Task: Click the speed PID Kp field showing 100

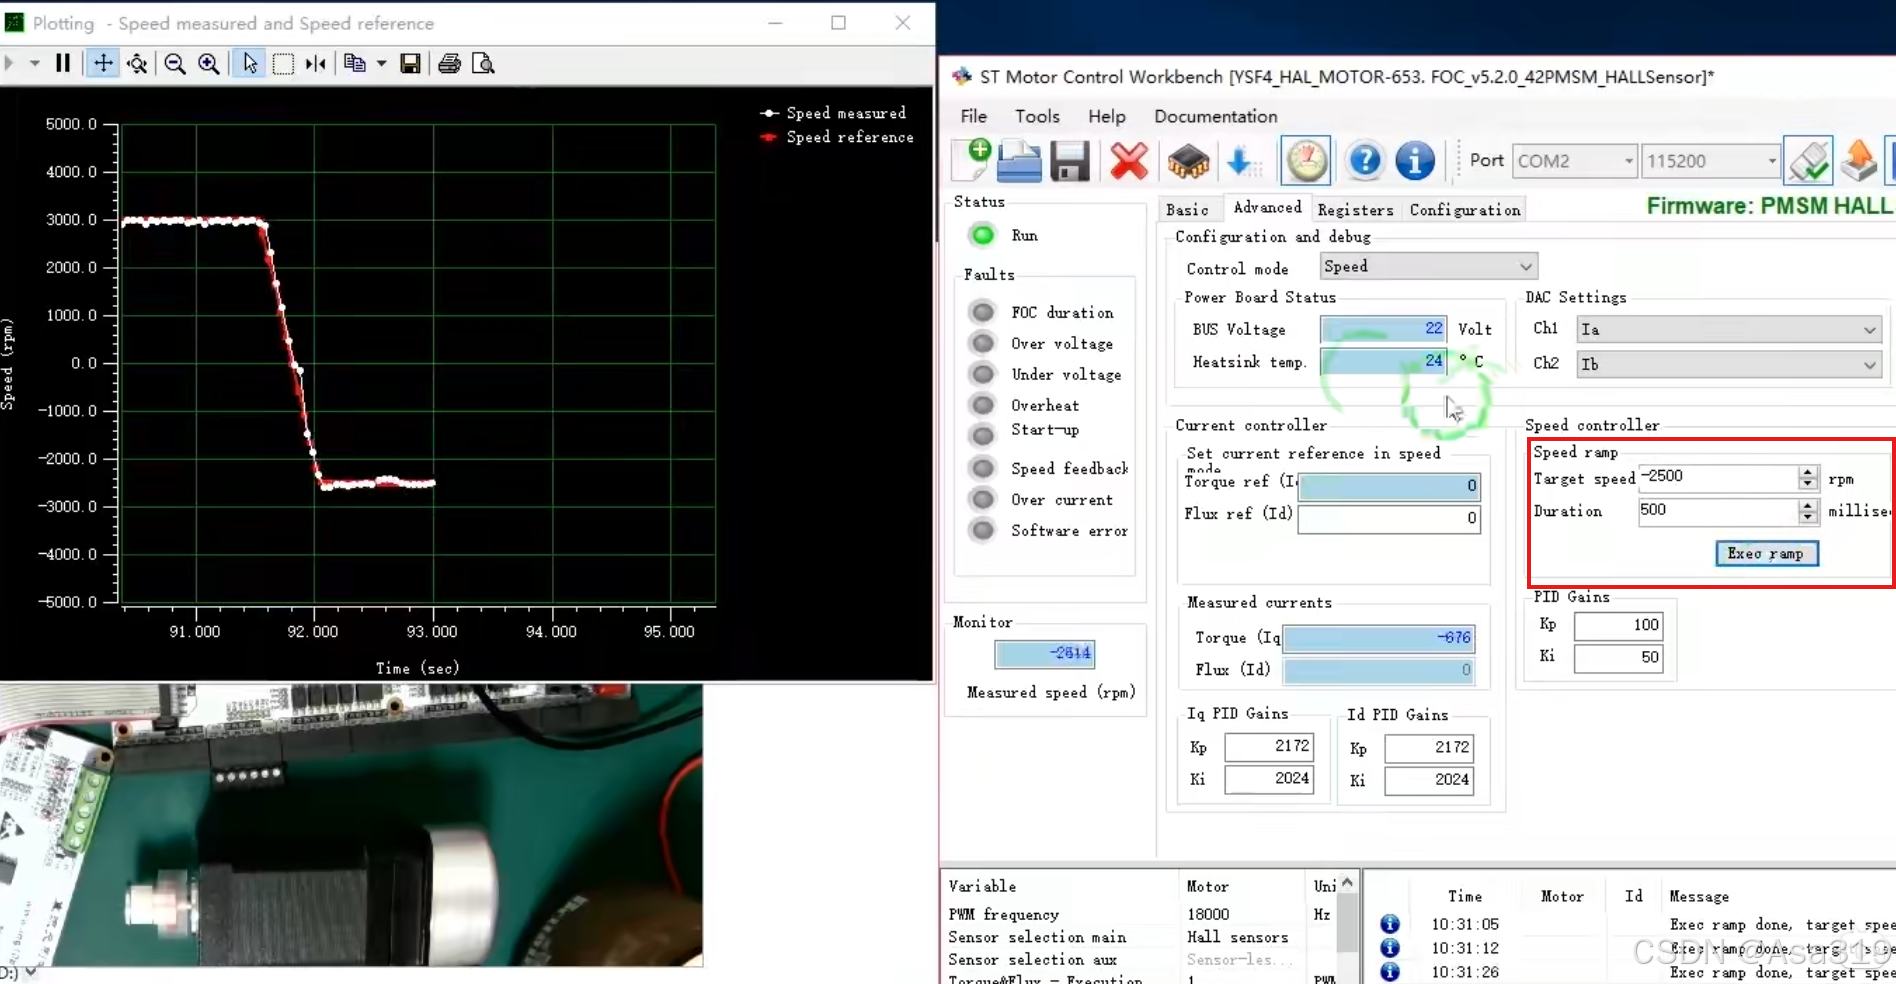Action: tap(1618, 625)
